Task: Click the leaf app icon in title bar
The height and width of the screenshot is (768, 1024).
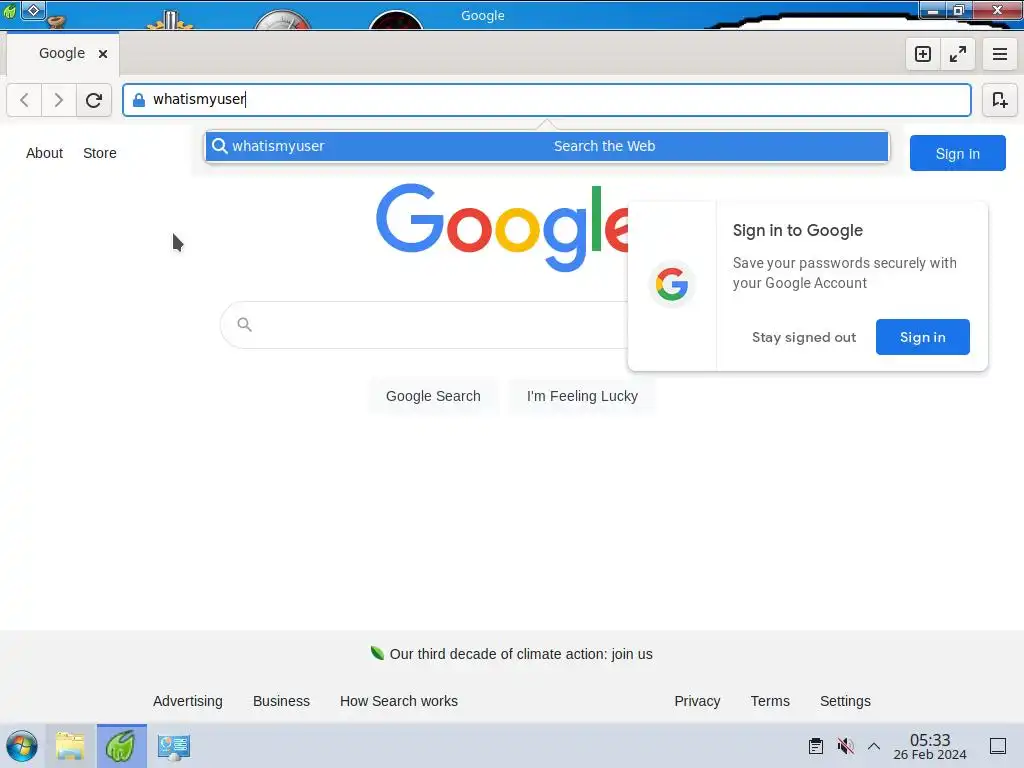Action: click(x=9, y=11)
